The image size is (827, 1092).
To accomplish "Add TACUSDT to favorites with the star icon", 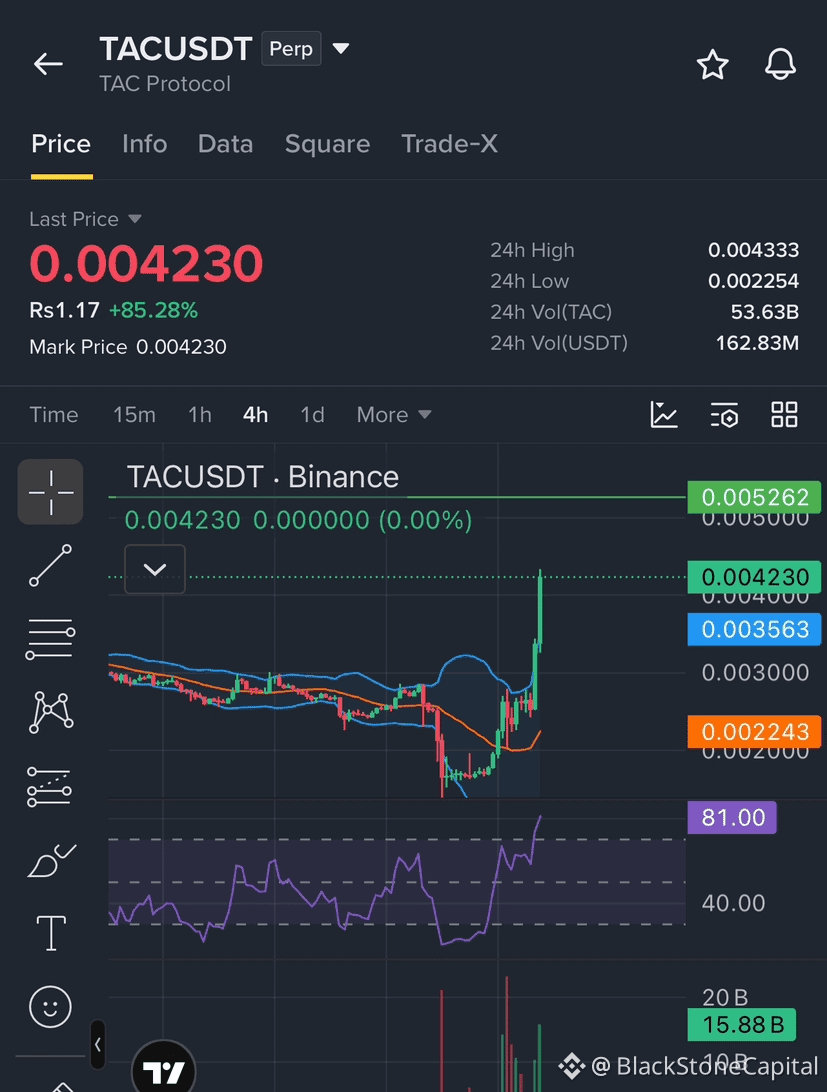I will [712, 65].
